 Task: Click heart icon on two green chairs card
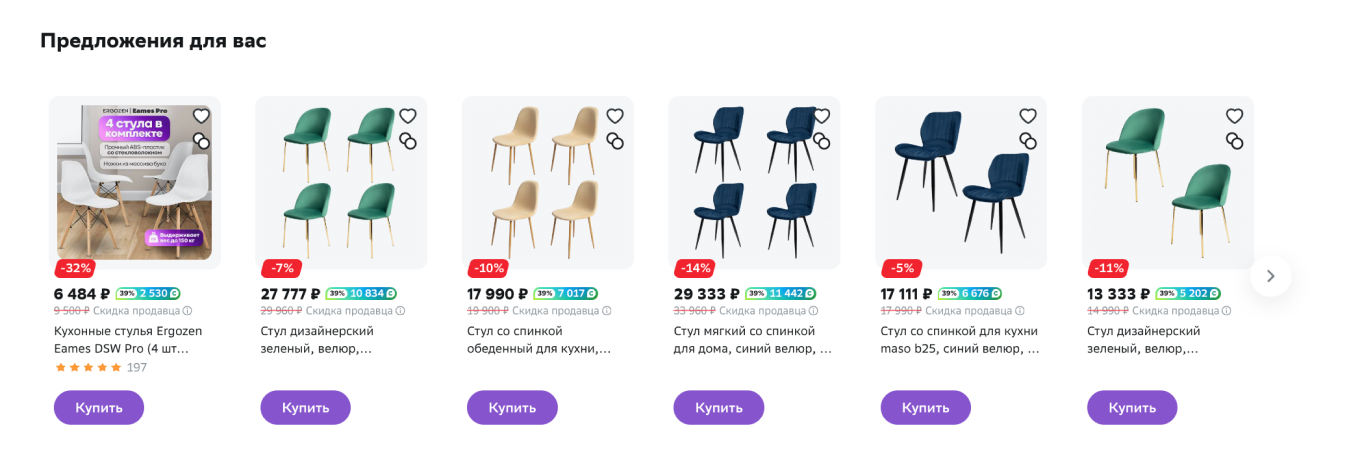(x=1234, y=116)
